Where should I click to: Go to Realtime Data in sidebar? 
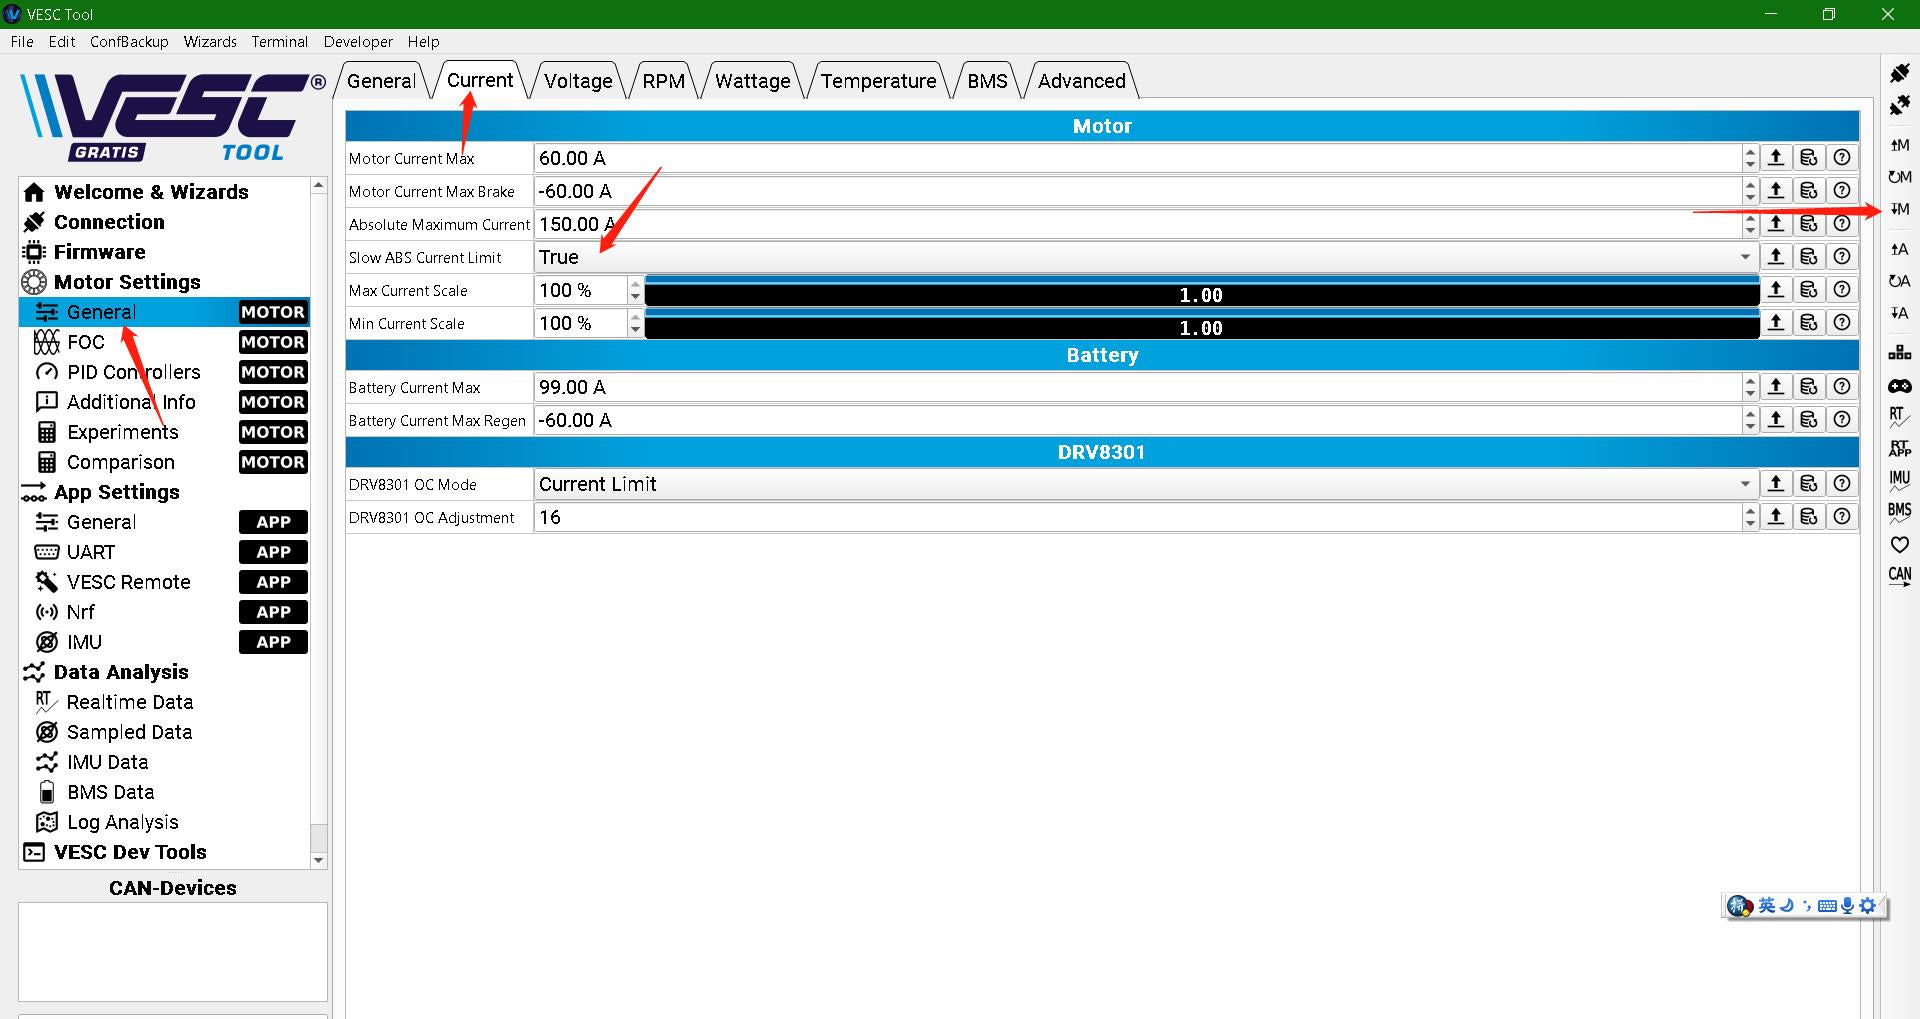point(130,702)
